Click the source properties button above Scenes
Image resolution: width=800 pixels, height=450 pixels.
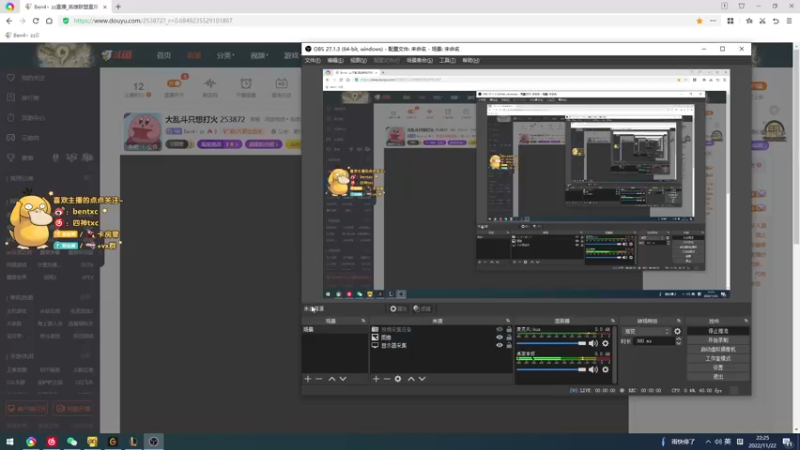pos(398,309)
